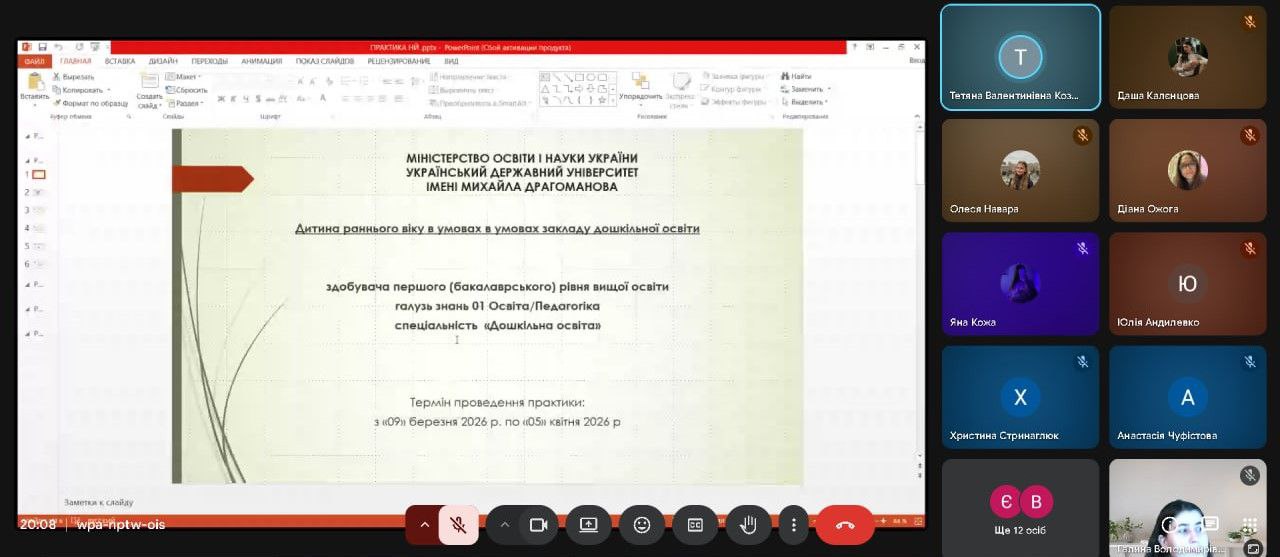Toggle the camera on or off
This screenshot has height=557, width=1280.
coord(538,525)
